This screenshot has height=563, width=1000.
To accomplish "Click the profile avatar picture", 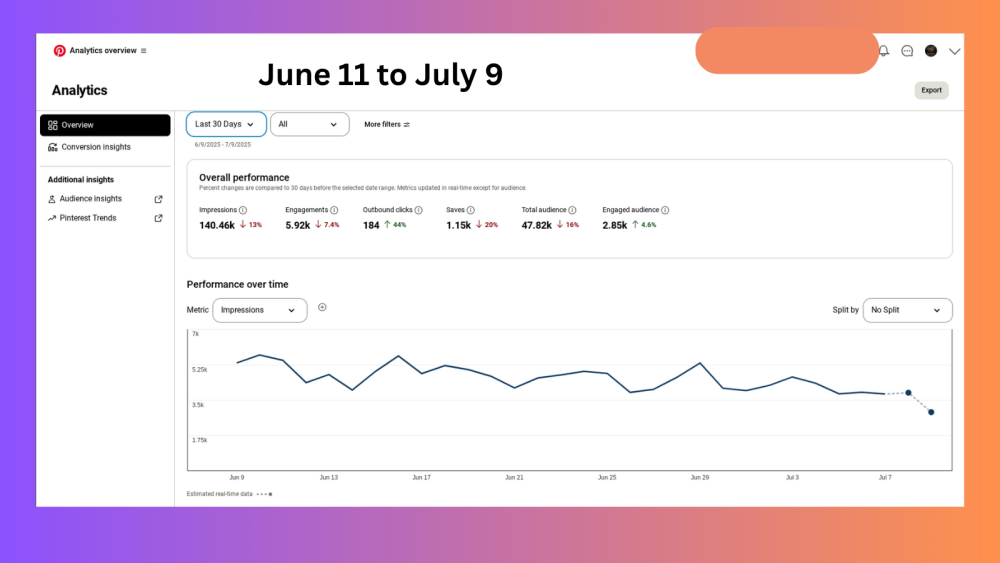I will coord(931,51).
